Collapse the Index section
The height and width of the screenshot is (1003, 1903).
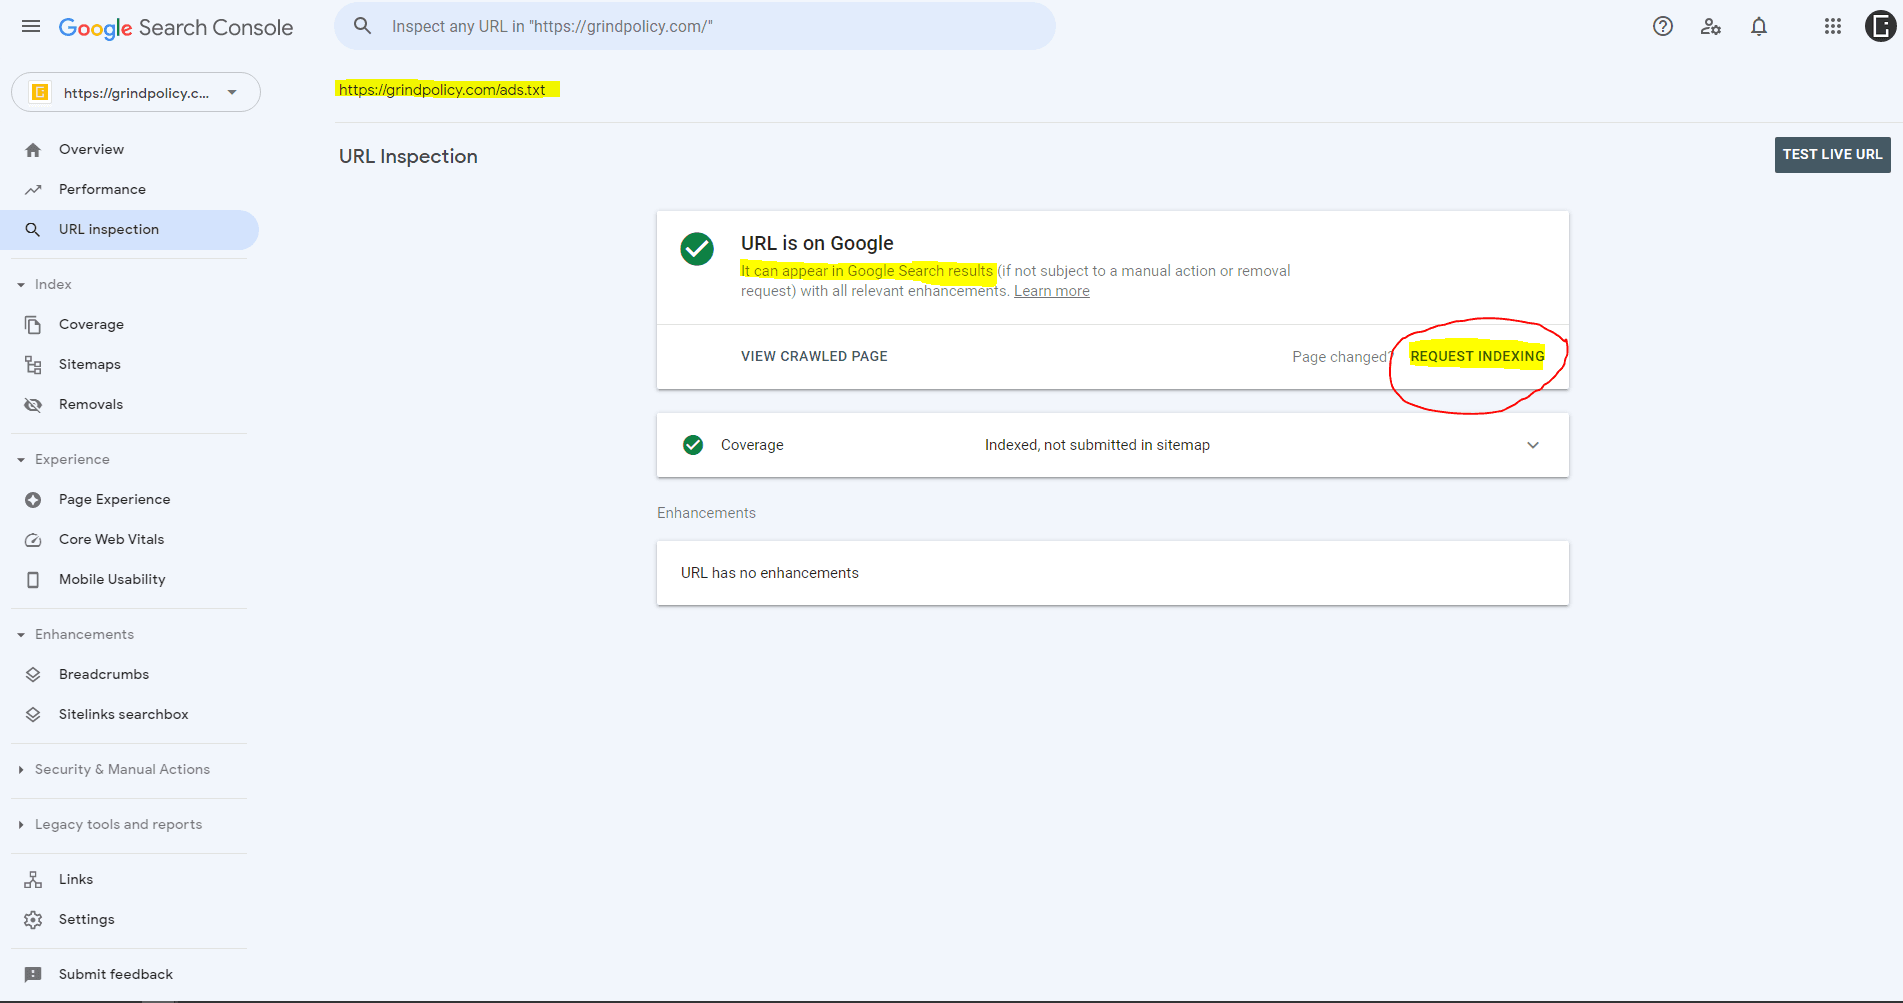click(x=21, y=285)
